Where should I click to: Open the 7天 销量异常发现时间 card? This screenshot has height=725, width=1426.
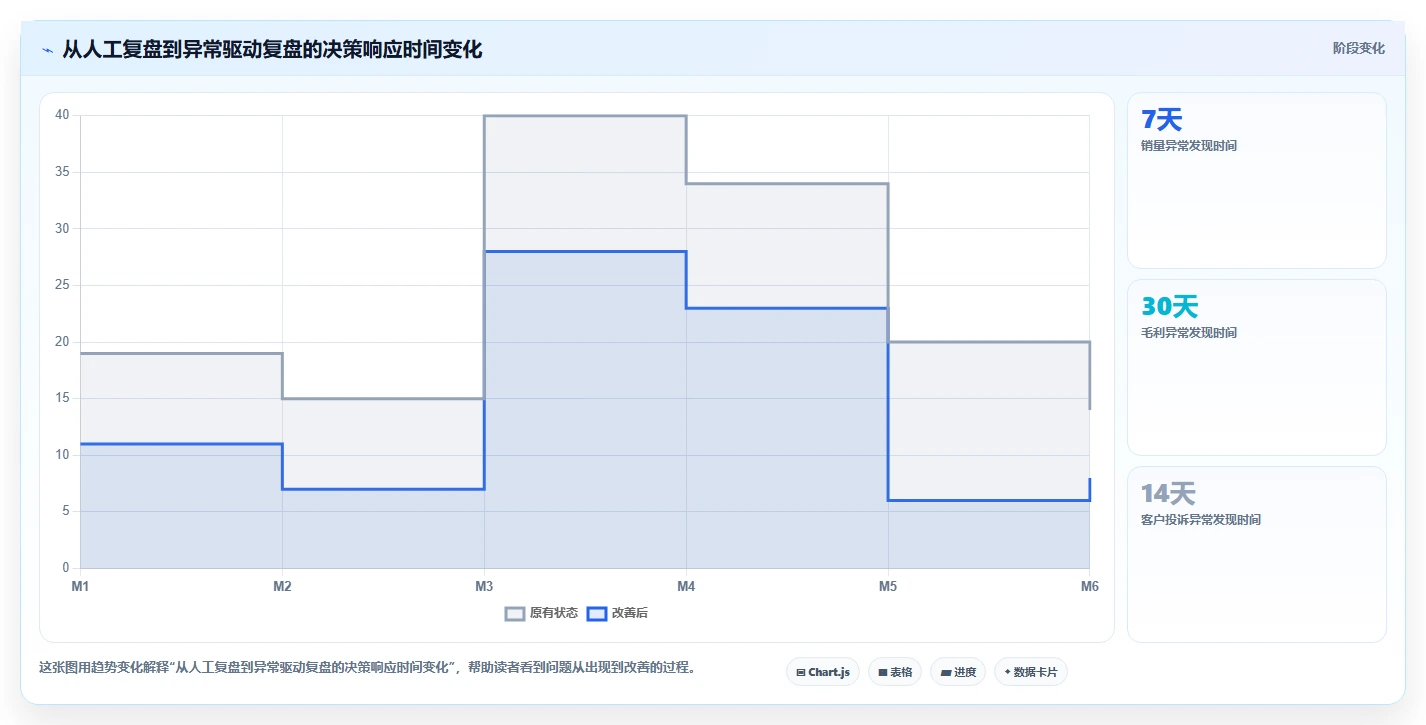[x=1257, y=181]
